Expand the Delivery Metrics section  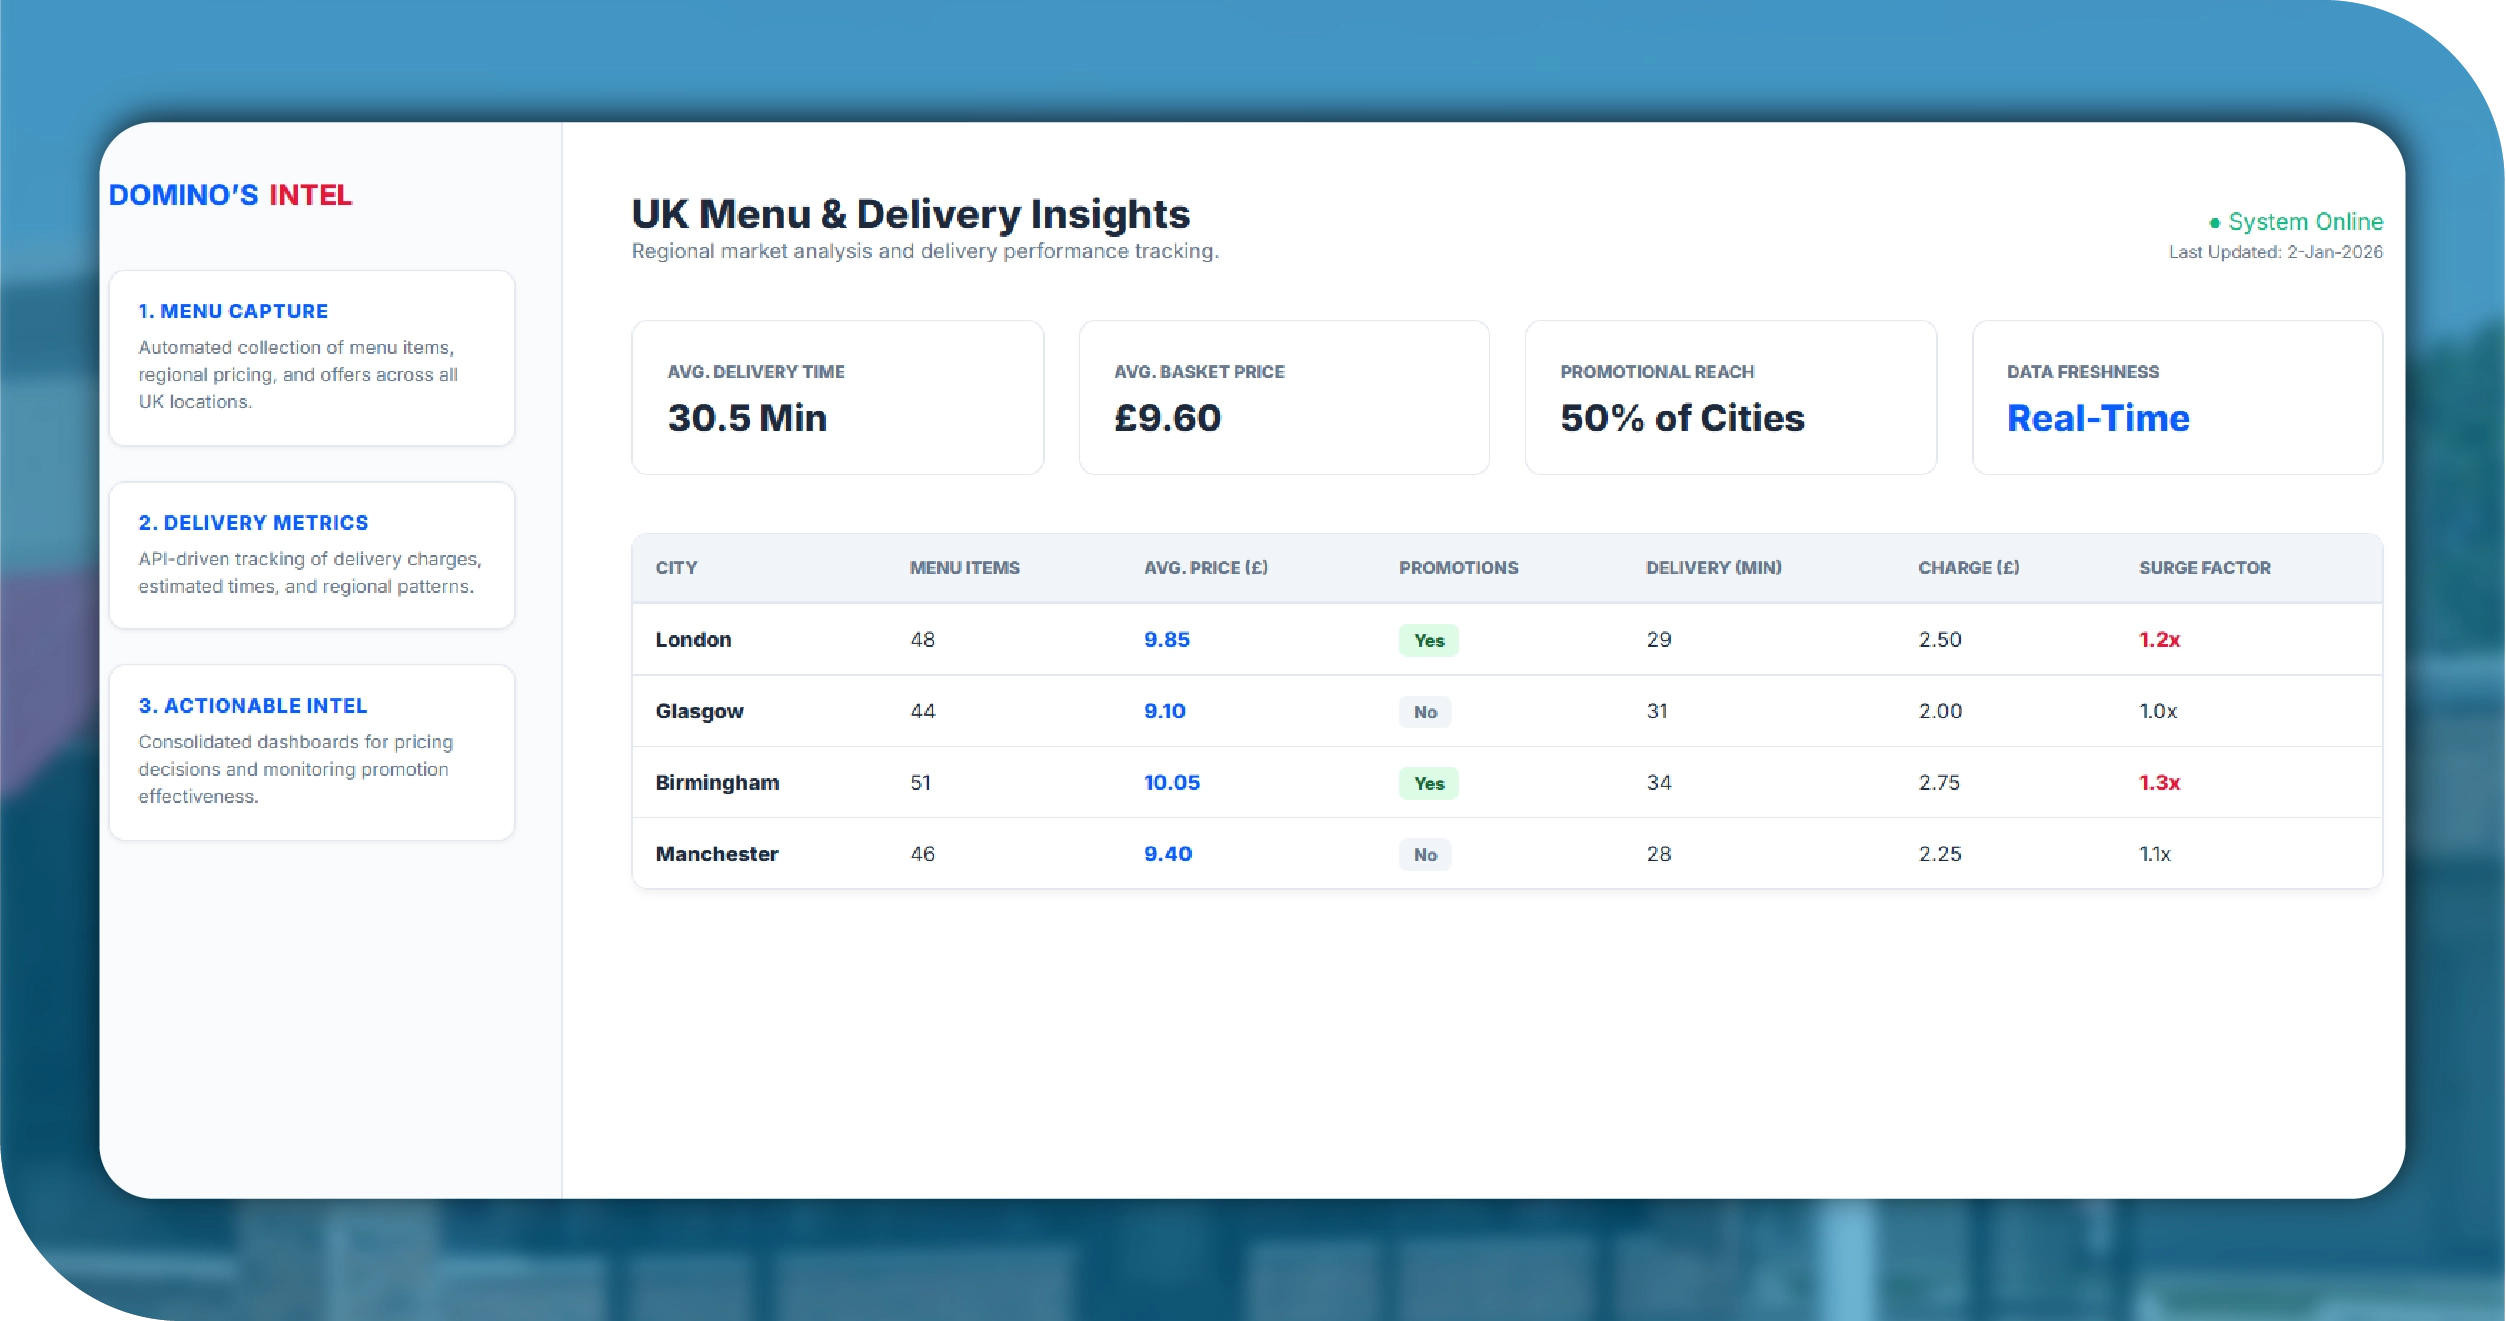pos(312,554)
